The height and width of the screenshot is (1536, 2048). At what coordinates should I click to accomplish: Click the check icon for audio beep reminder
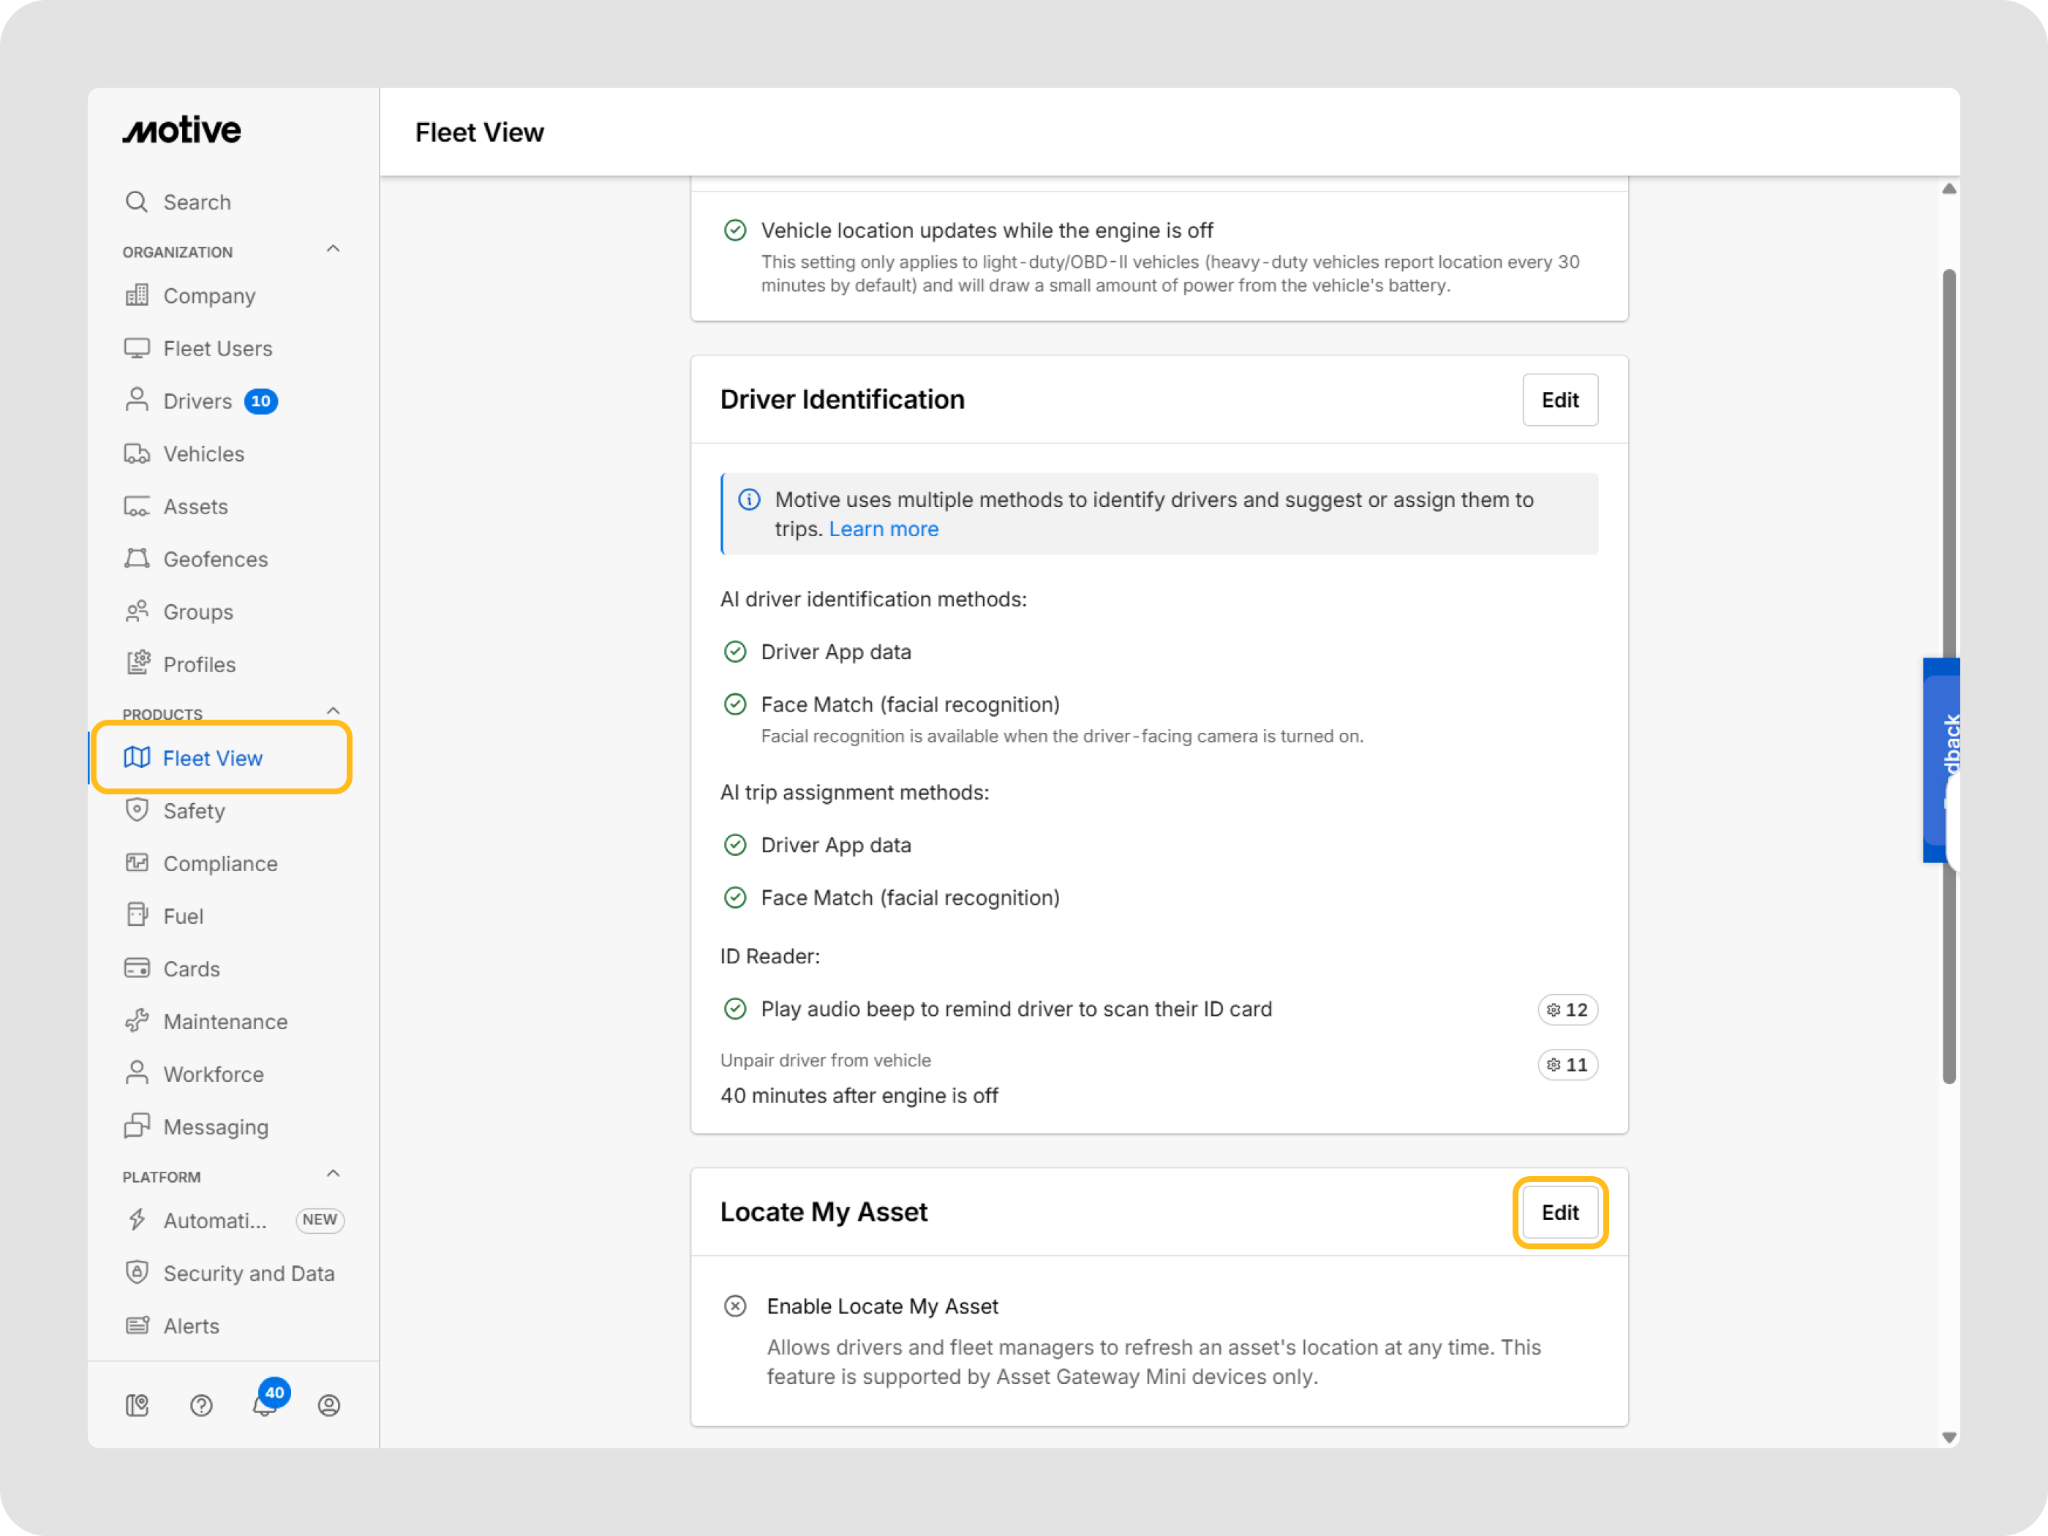click(x=735, y=1008)
